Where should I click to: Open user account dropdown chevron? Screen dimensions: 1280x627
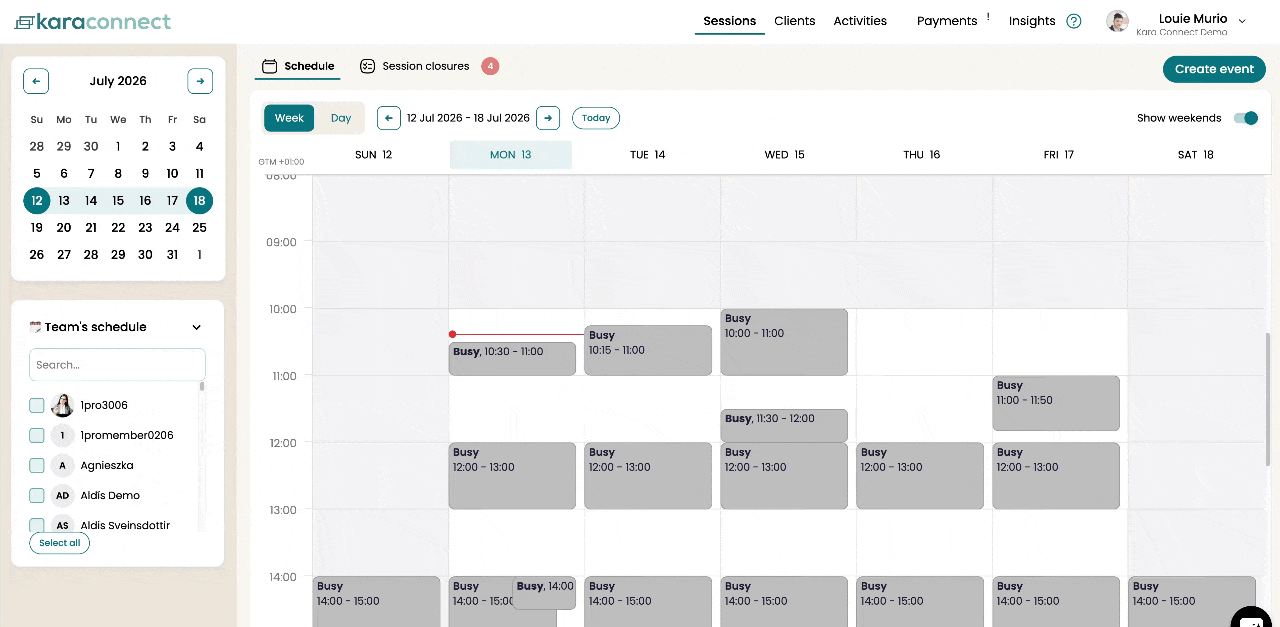pyautogui.click(x=1242, y=21)
